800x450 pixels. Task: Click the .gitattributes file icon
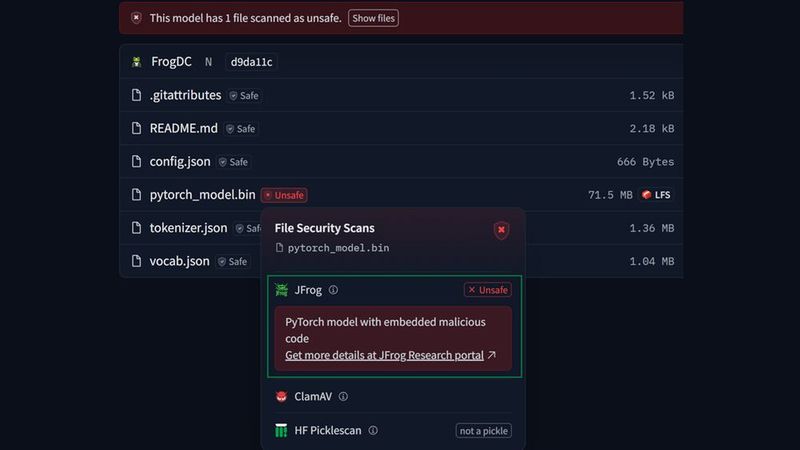(138, 96)
